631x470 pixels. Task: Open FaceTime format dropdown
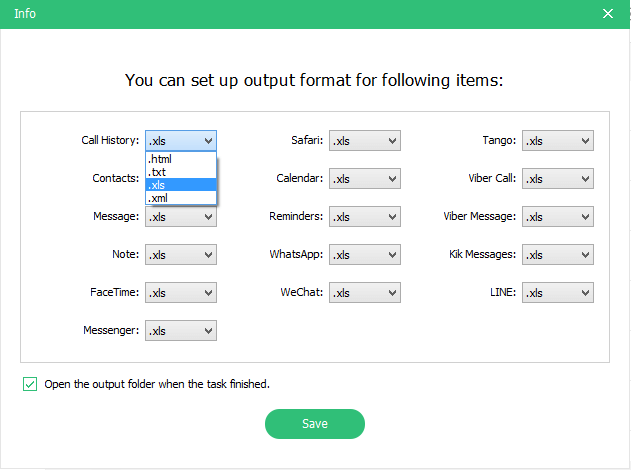180,293
